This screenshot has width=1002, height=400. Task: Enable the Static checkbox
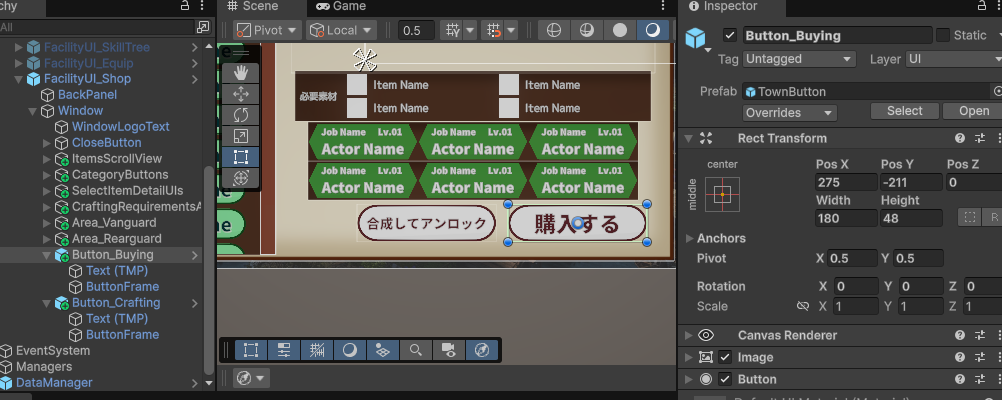tap(943, 36)
